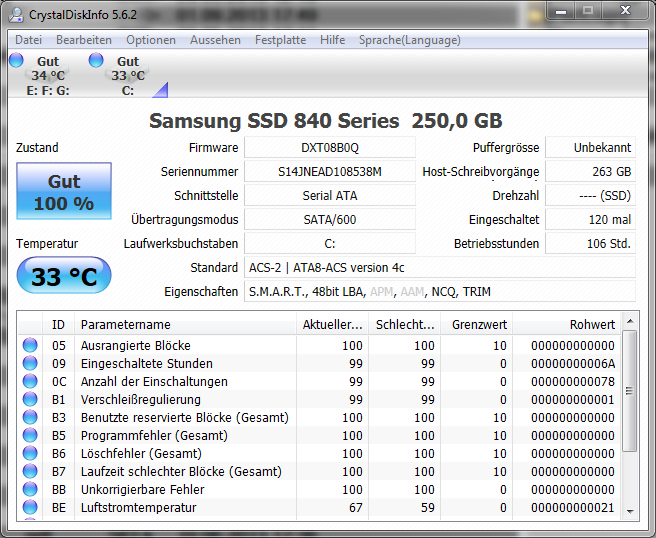Click the 33 °C temperature button
The height and width of the screenshot is (538, 656).
[x=64, y=276]
